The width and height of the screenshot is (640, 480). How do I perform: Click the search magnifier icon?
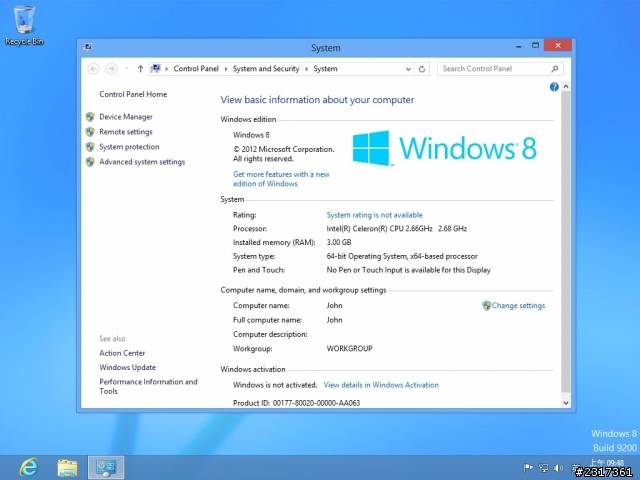(x=555, y=69)
